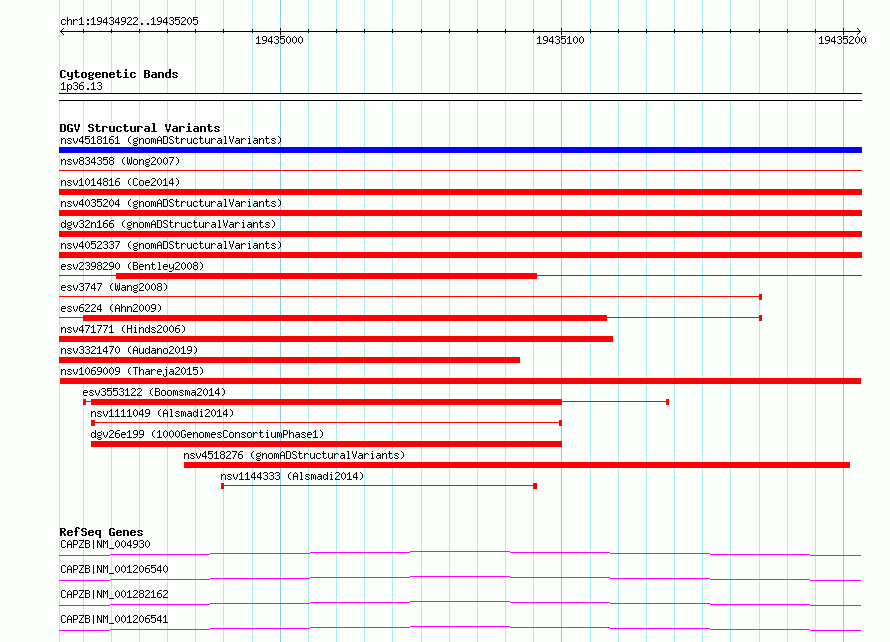
Task: Click the esv2398290 (Bentley2008) label
Action: click(132, 266)
